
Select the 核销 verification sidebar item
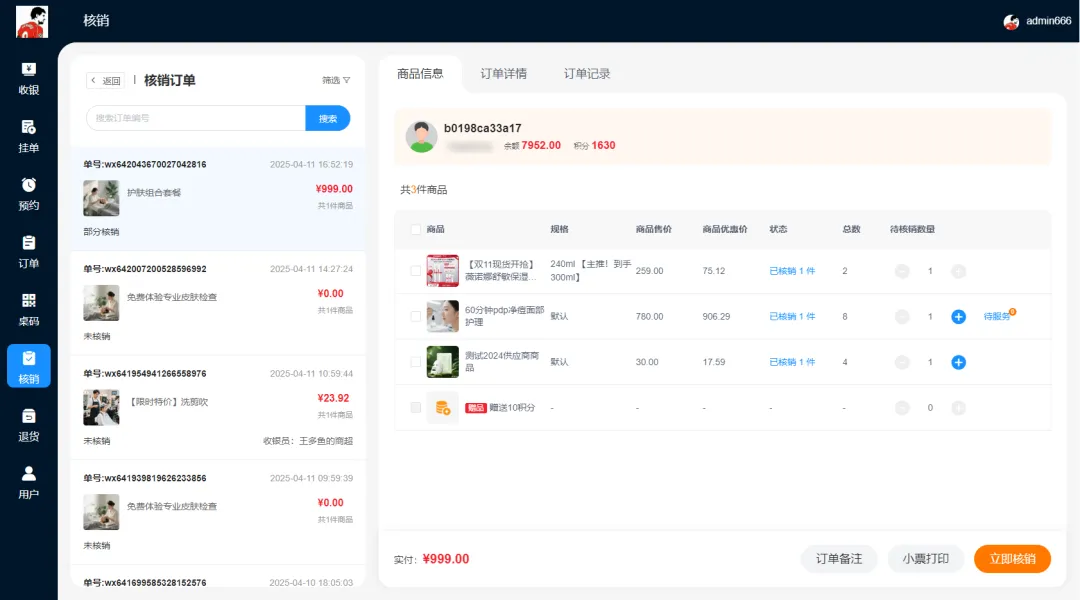[28, 366]
